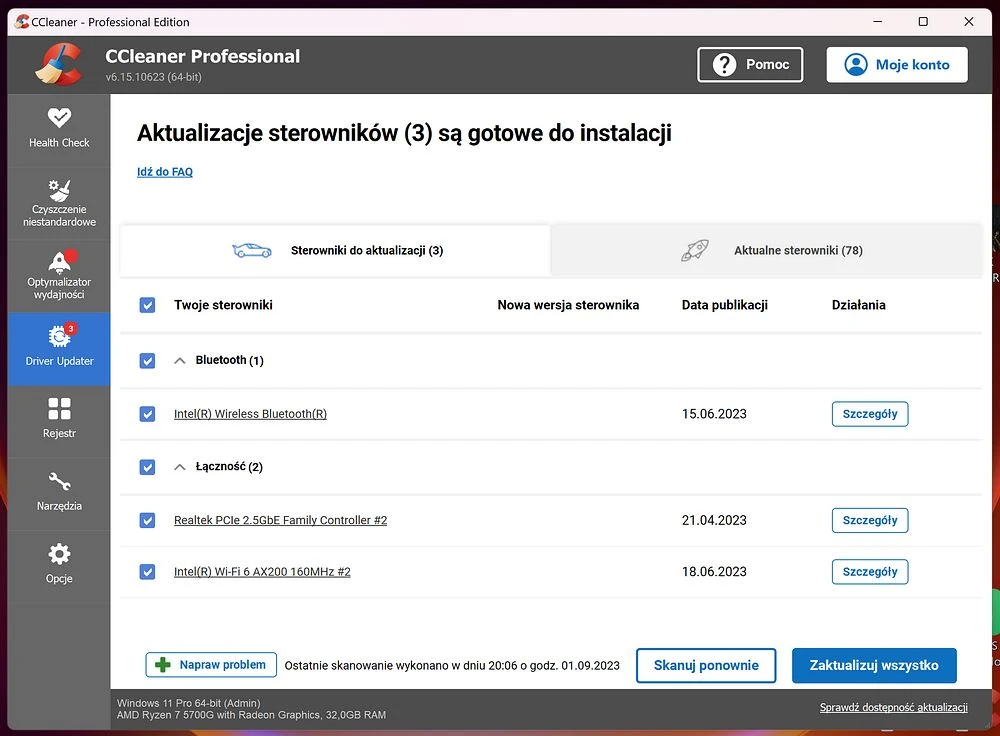Uncheck Intel(R) Wireless Bluetooth(R) checkbox

[x=147, y=414]
